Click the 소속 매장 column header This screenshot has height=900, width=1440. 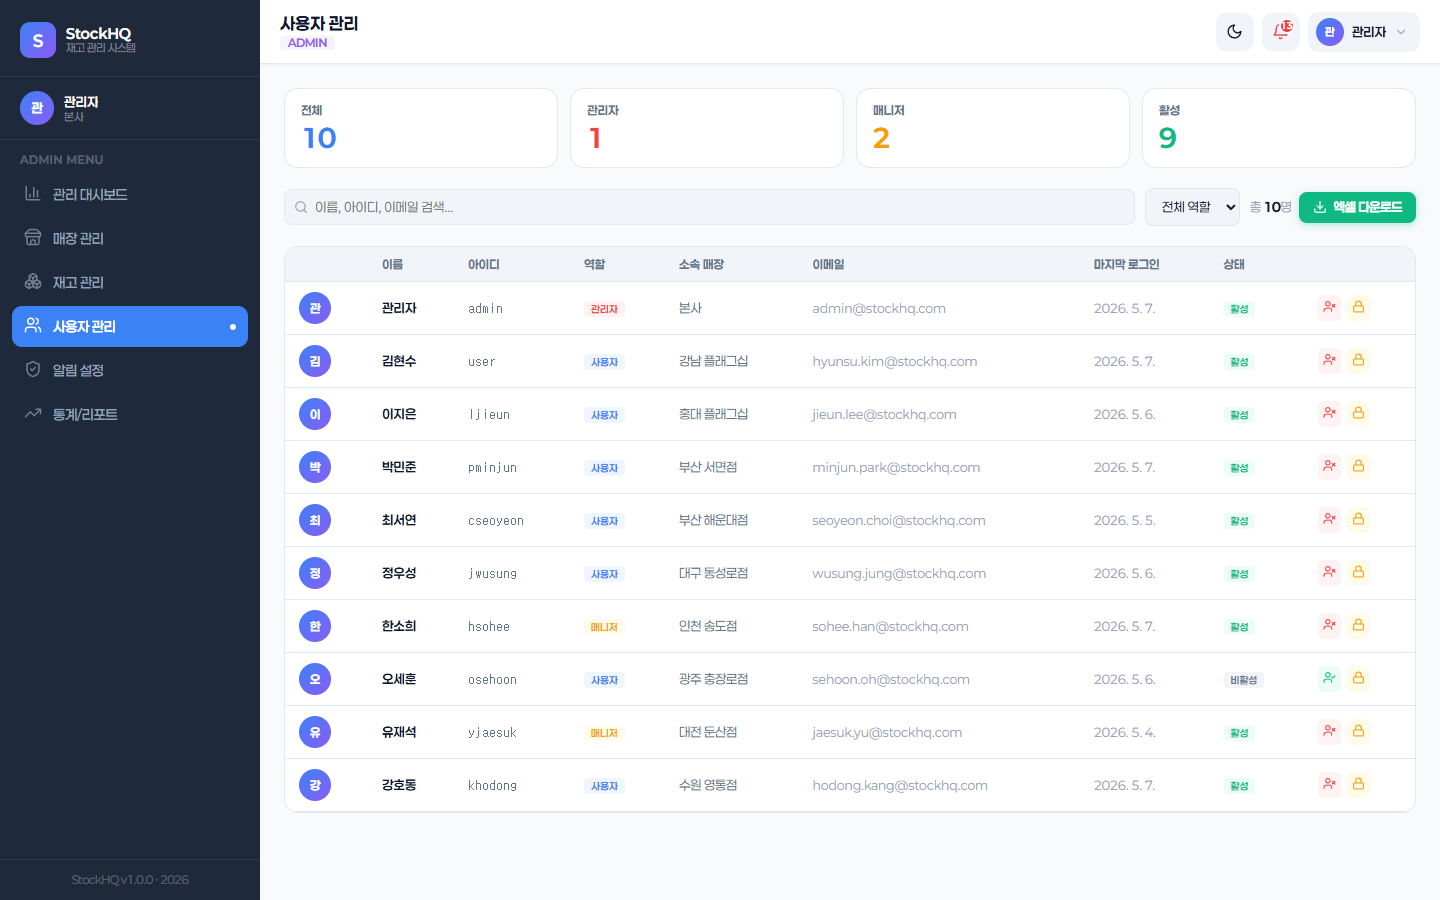[x=701, y=264]
